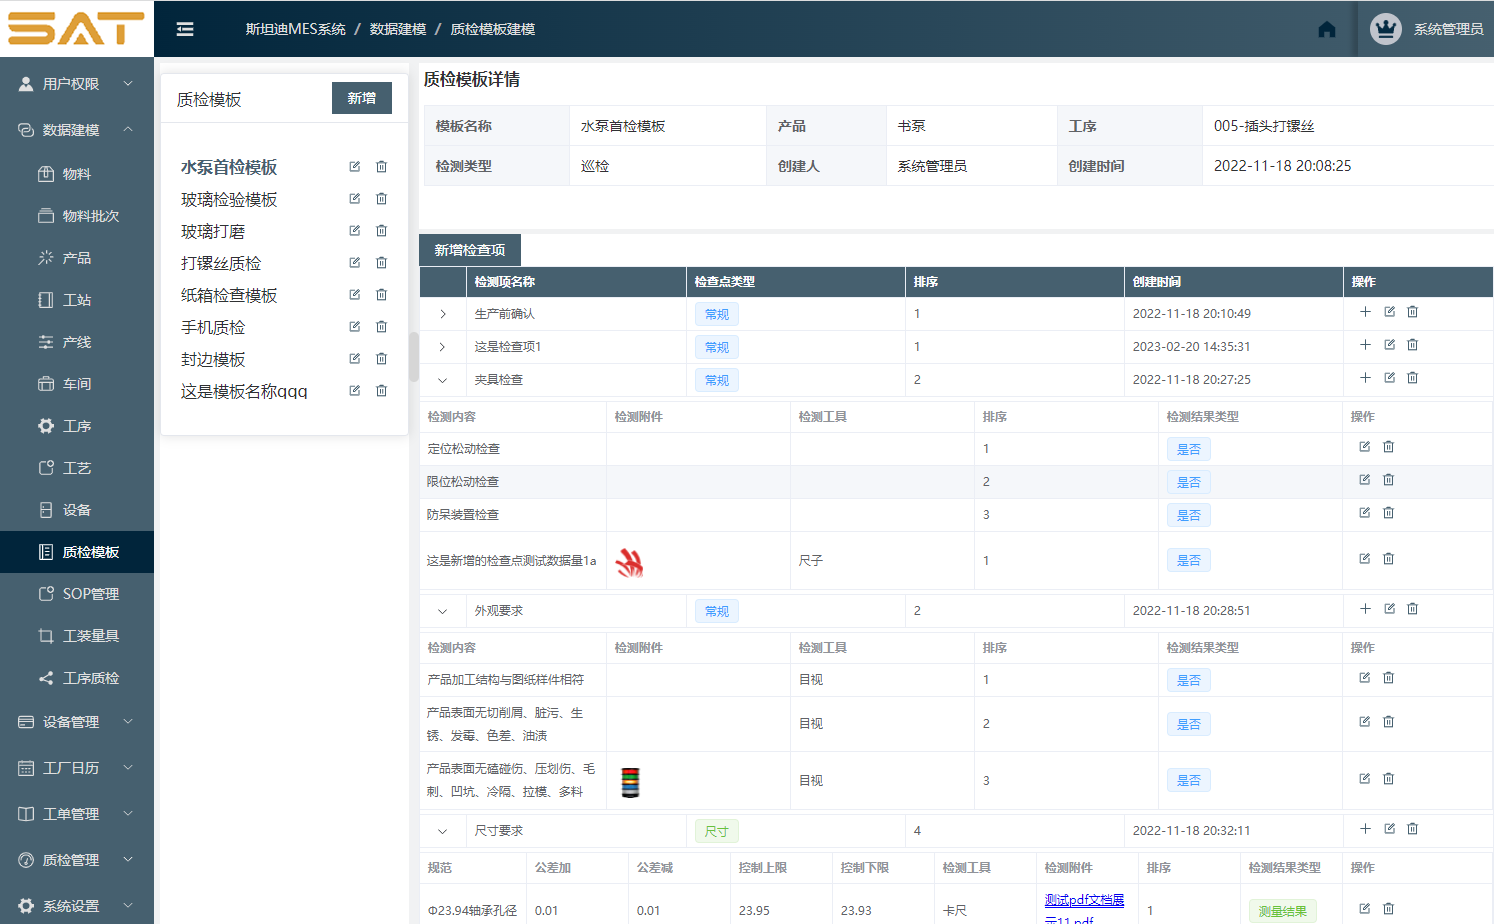Click the edit pencil icon next to 玻璃检验模板
This screenshot has height=924, width=1494.
pyautogui.click(x=354, y=198)
